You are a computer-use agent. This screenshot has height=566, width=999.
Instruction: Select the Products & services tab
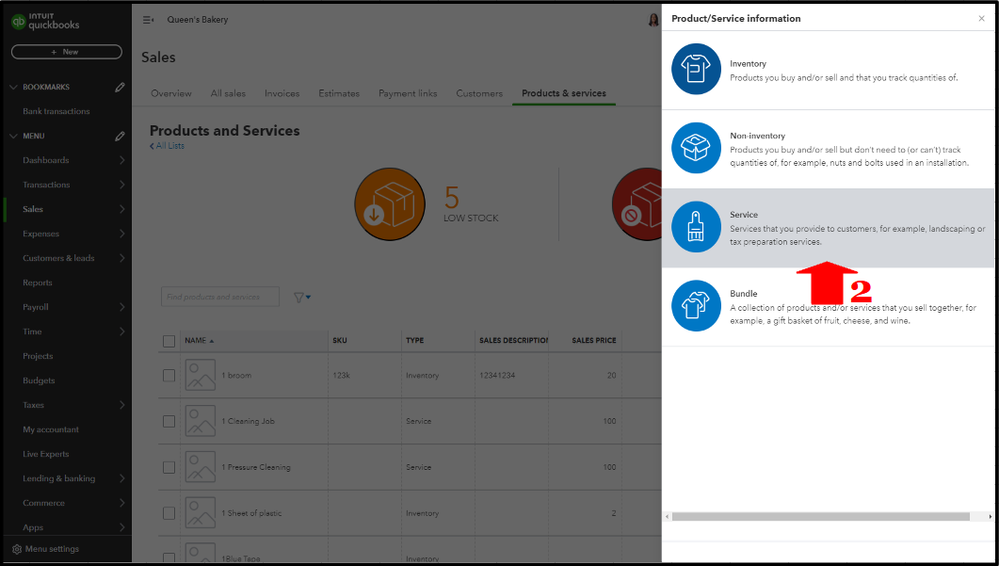564,93
